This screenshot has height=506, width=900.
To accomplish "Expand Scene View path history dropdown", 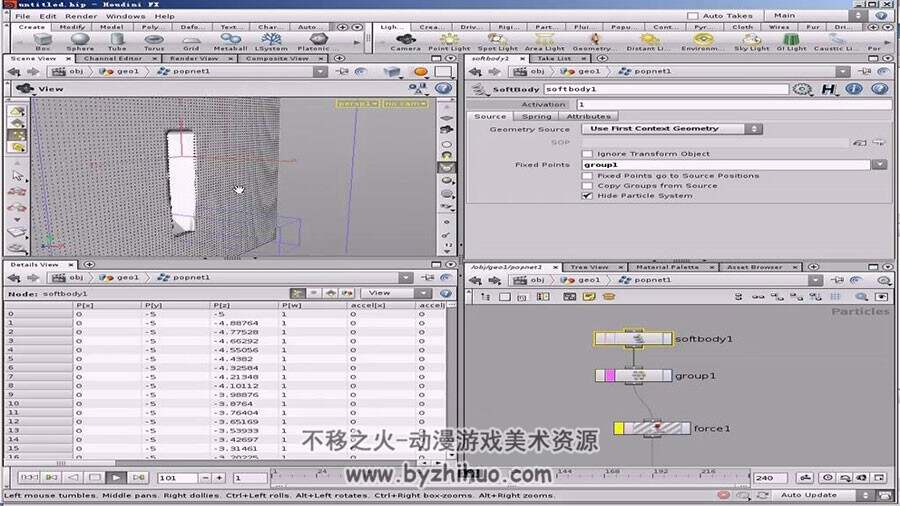I will pos(320,72).
